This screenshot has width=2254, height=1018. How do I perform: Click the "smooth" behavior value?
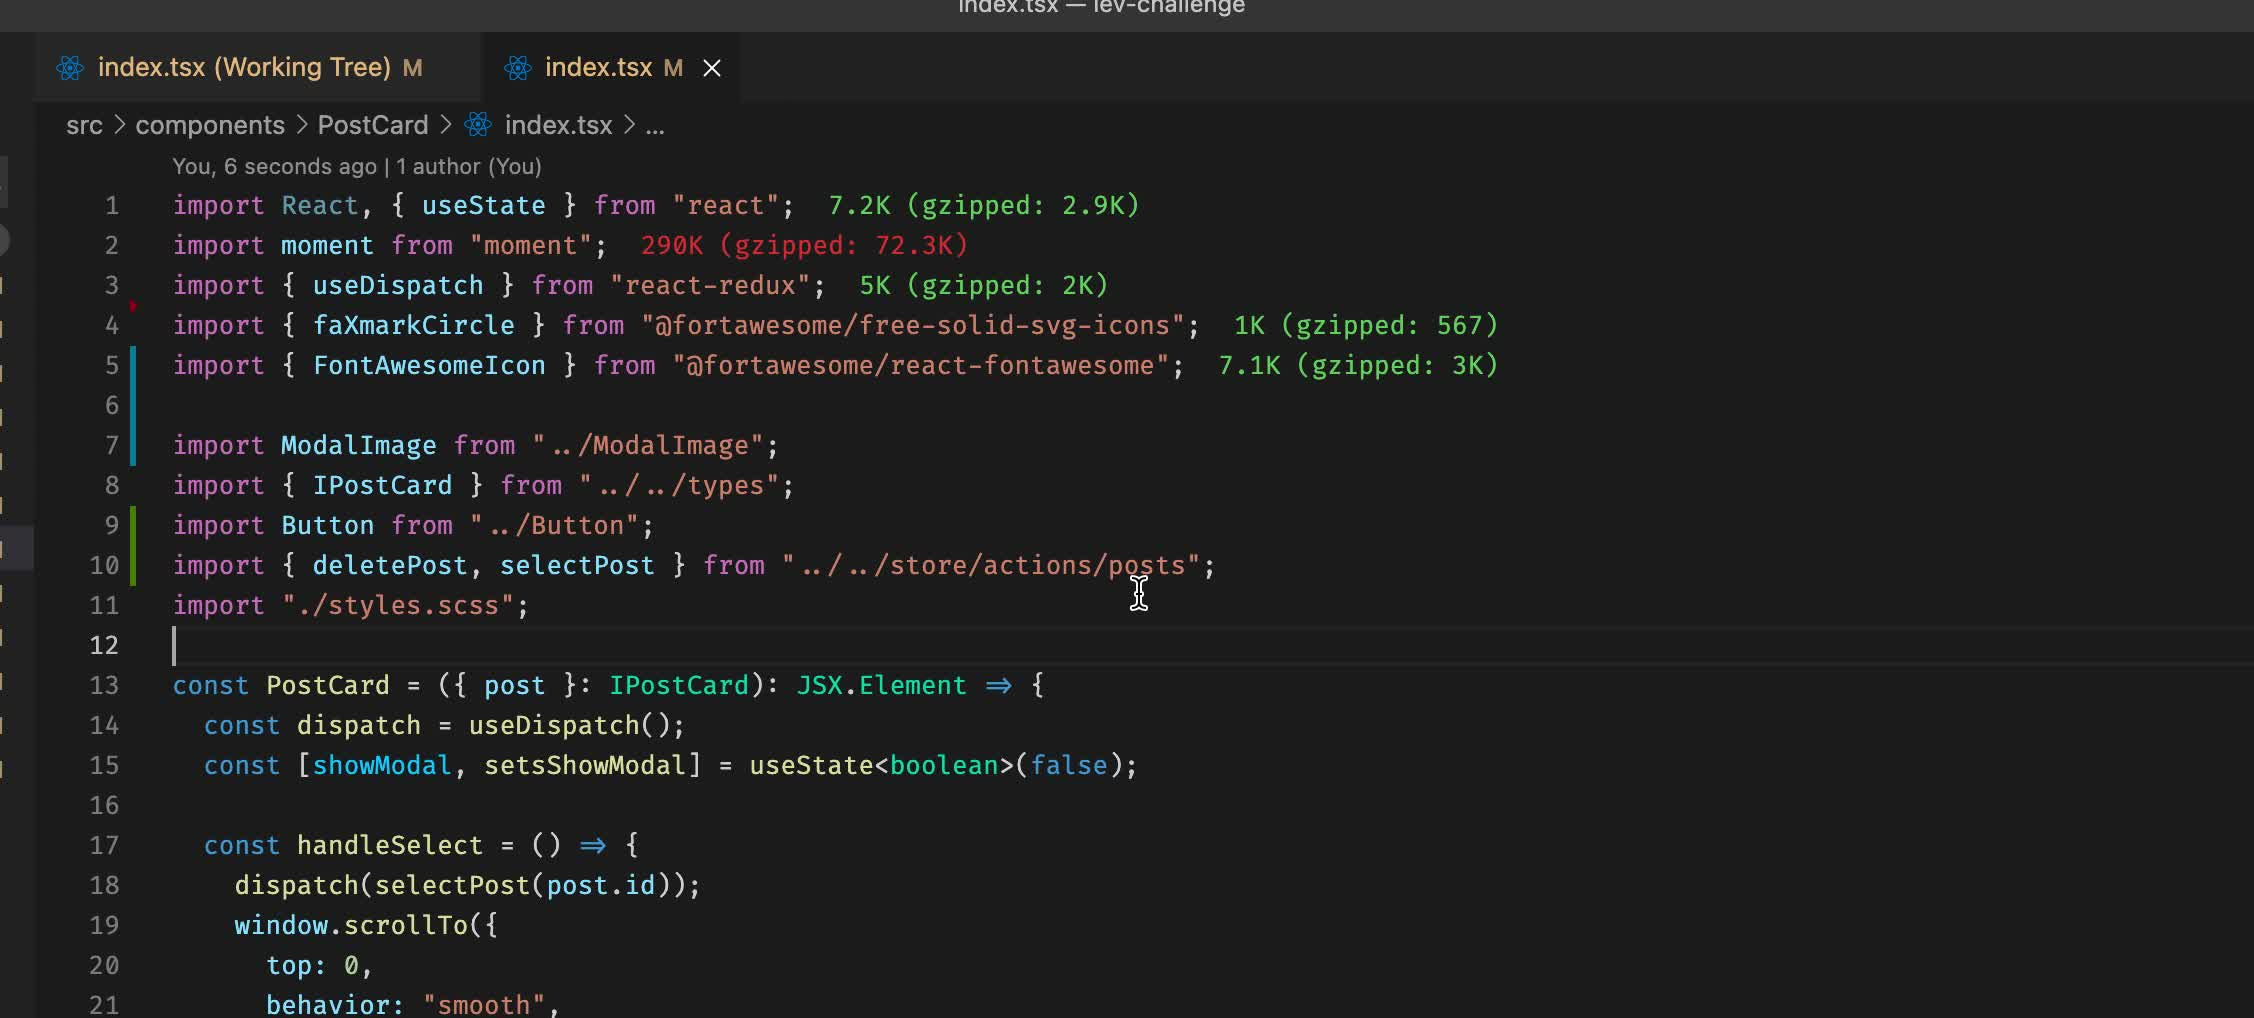click(x=484, y=1004)
